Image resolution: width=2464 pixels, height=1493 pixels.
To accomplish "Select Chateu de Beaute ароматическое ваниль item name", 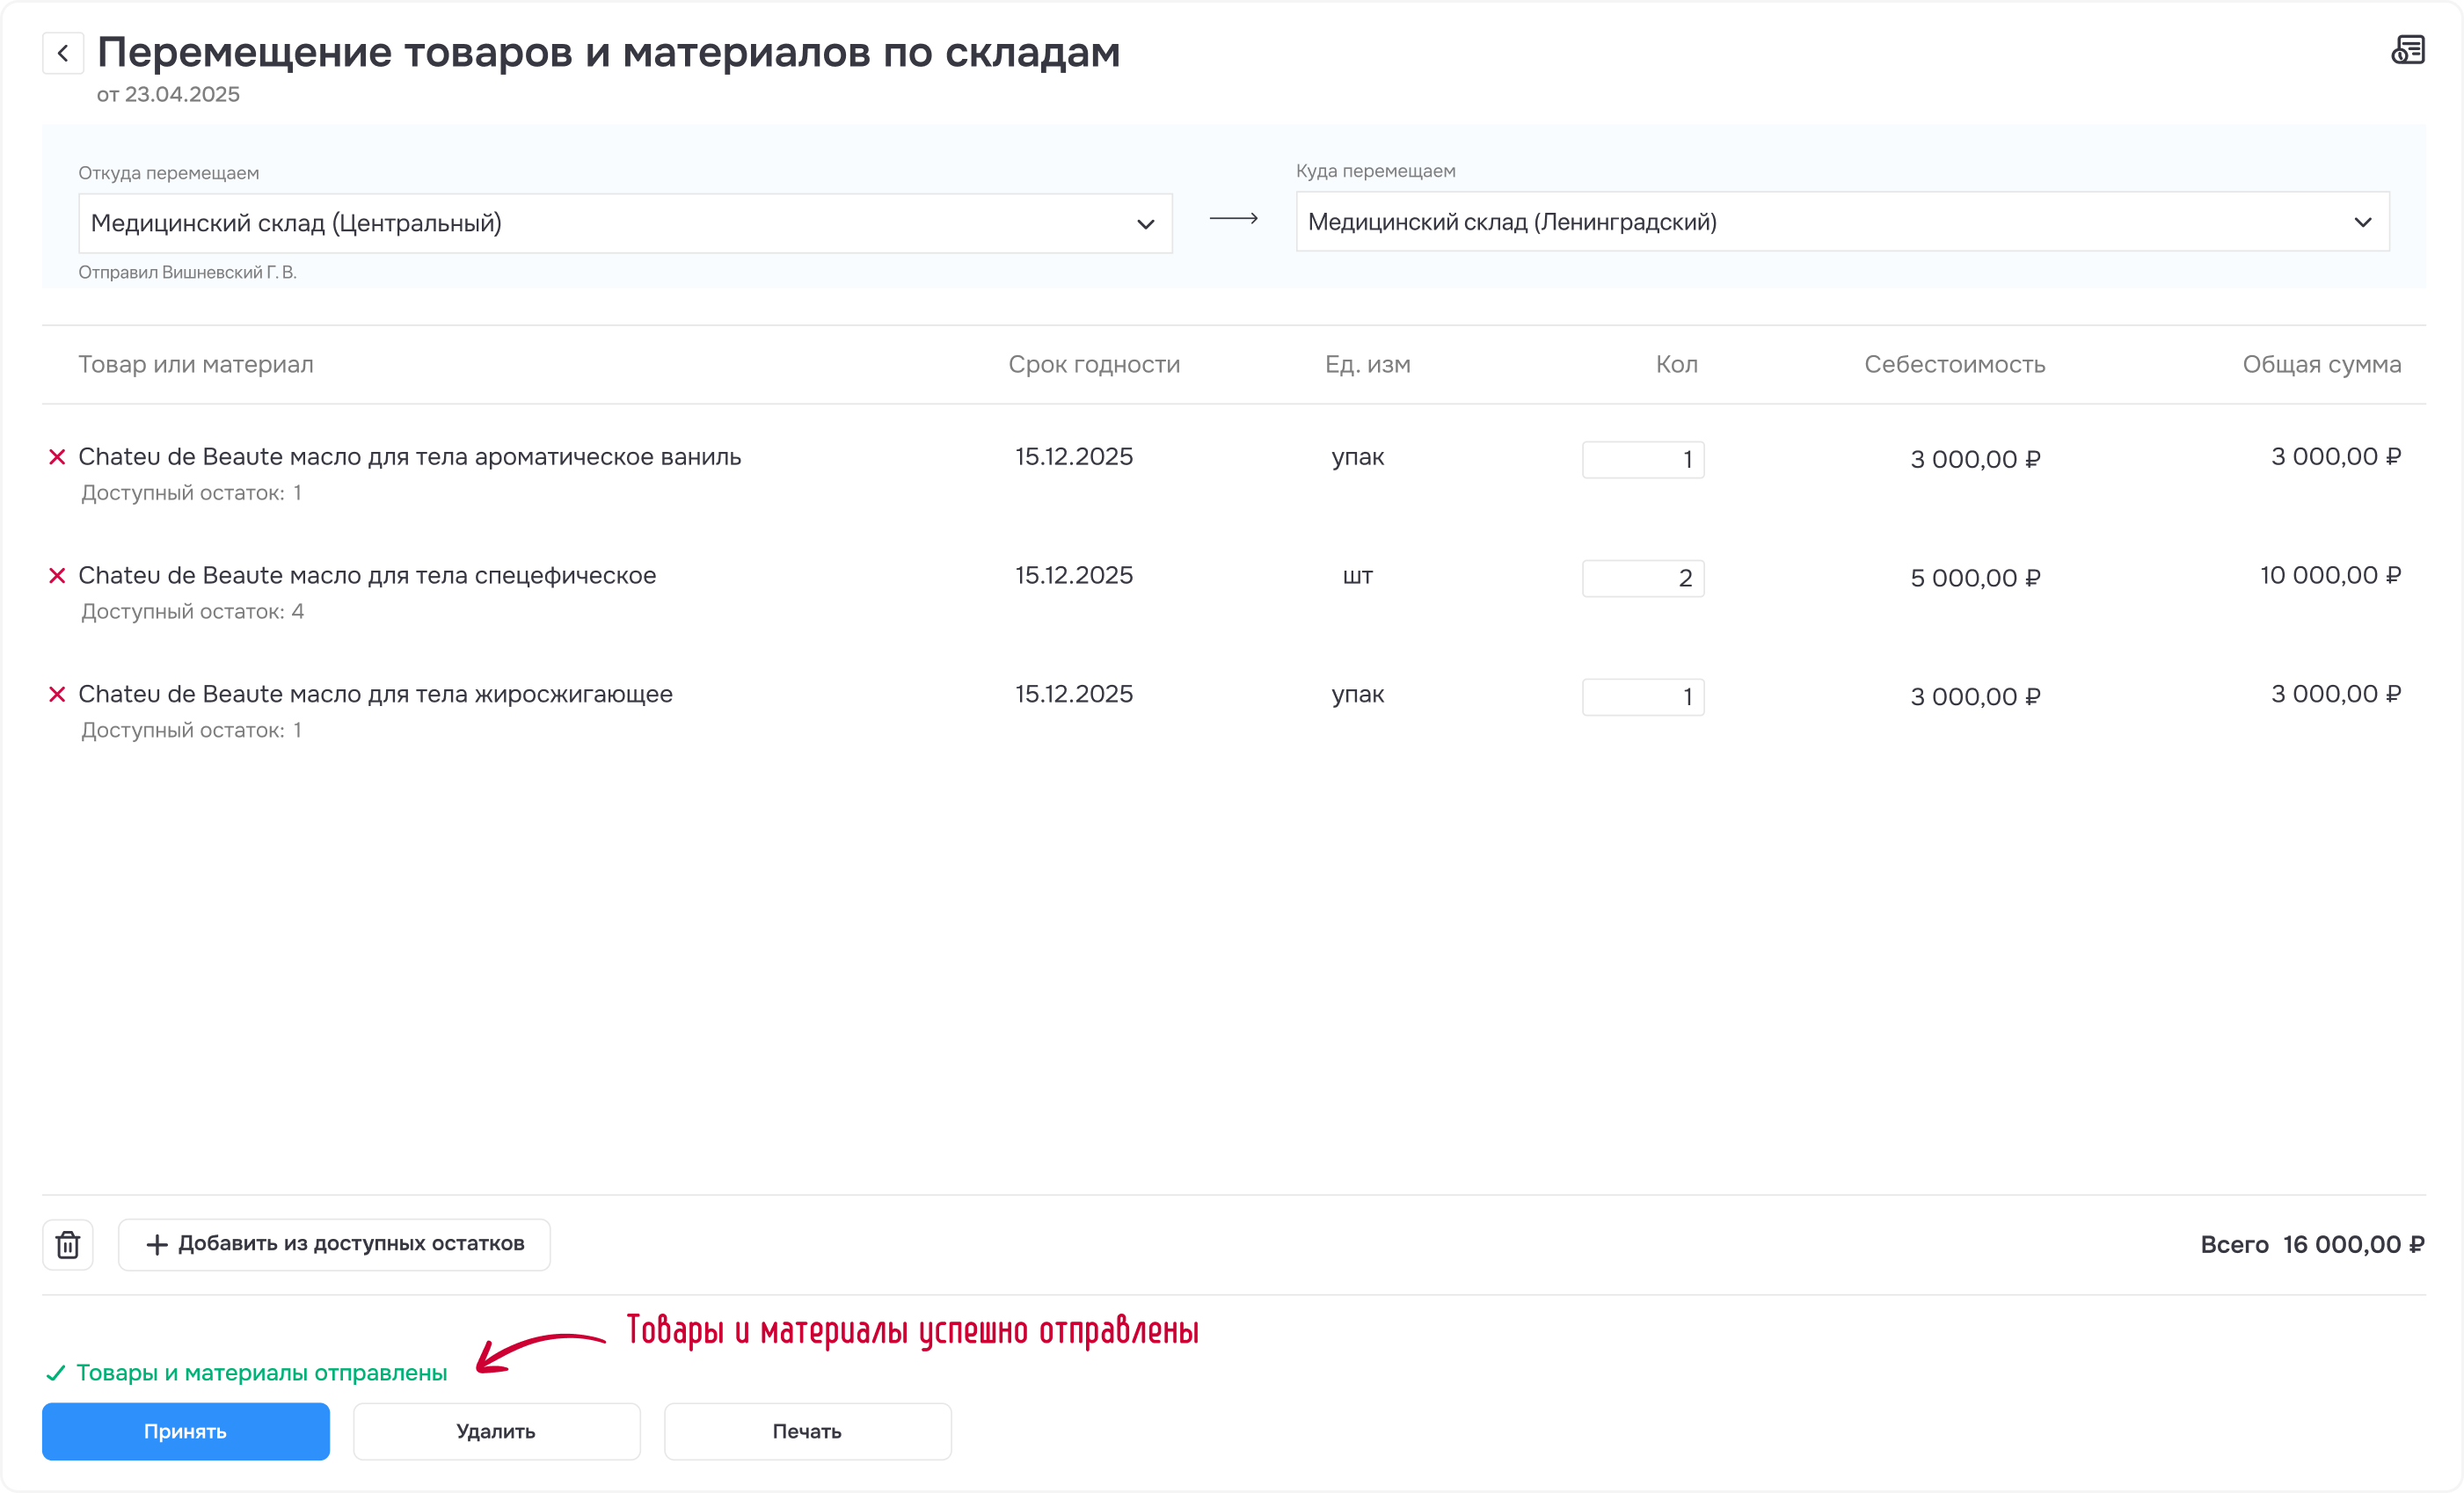I will coord(410,457).
